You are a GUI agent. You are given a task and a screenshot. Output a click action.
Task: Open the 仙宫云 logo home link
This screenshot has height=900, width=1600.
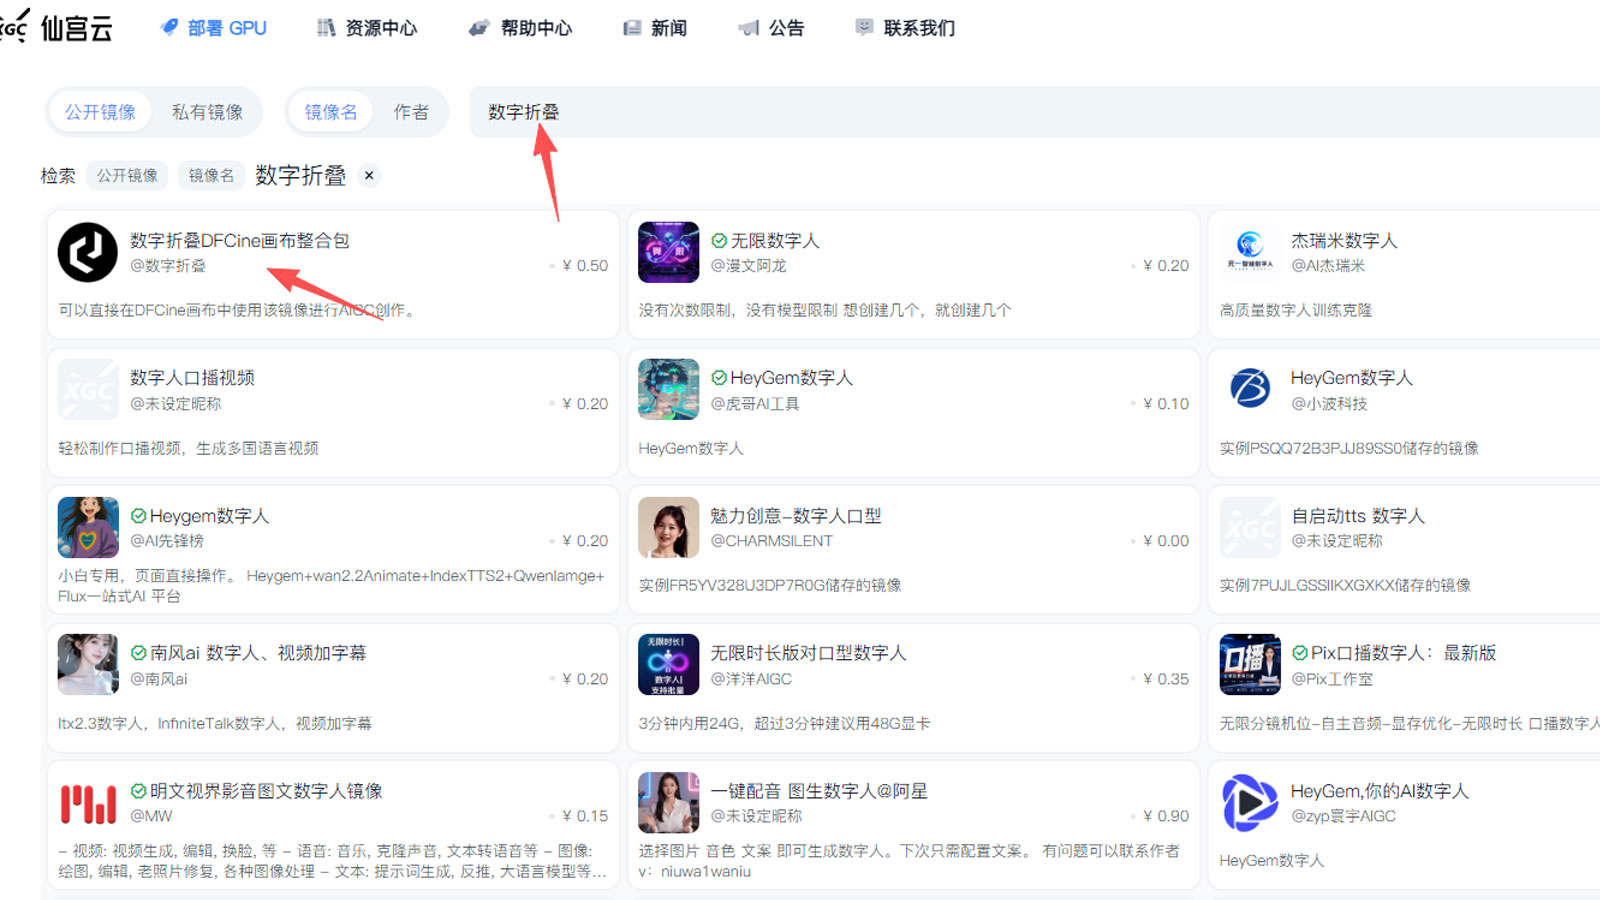[x=56, y=27]
